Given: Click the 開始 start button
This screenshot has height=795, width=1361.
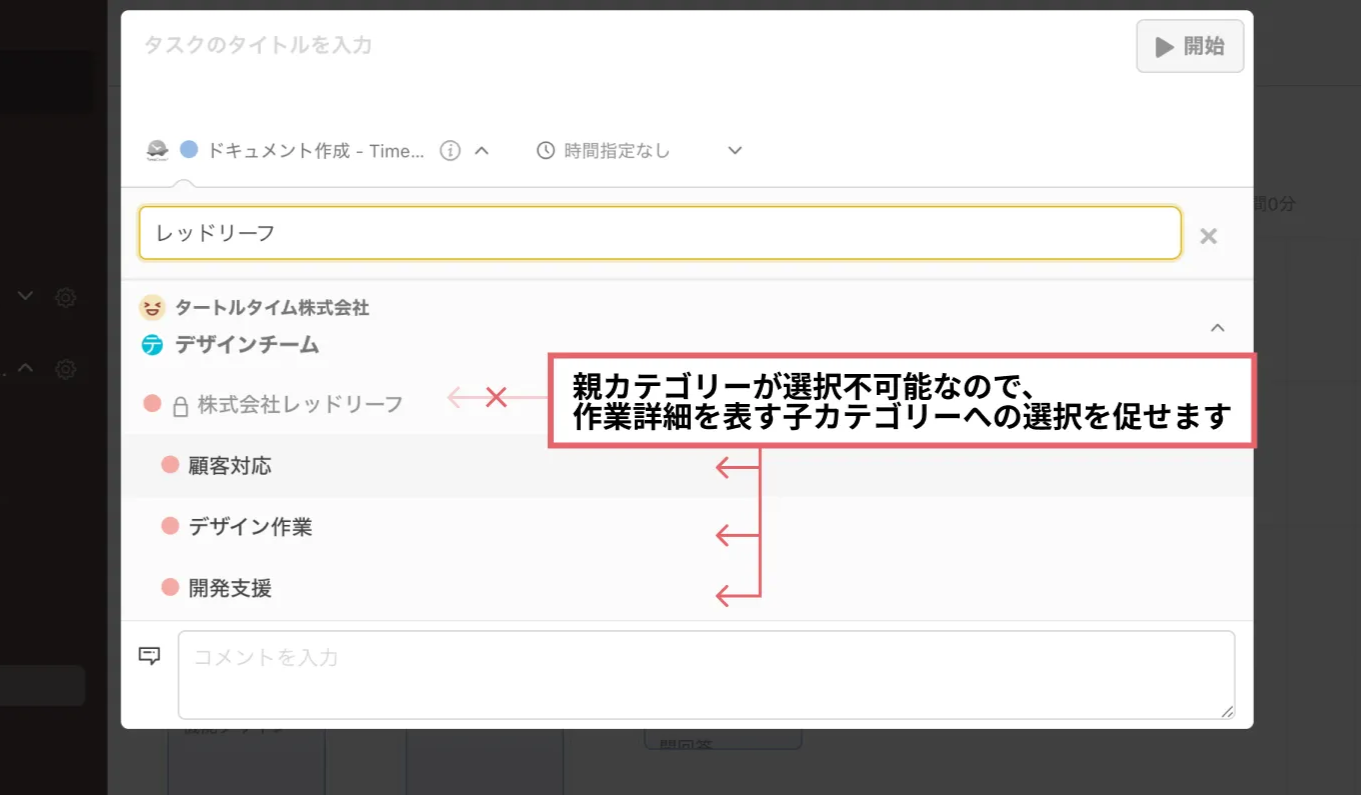Looking at the screenshot, I should [x=1189, y=46].
